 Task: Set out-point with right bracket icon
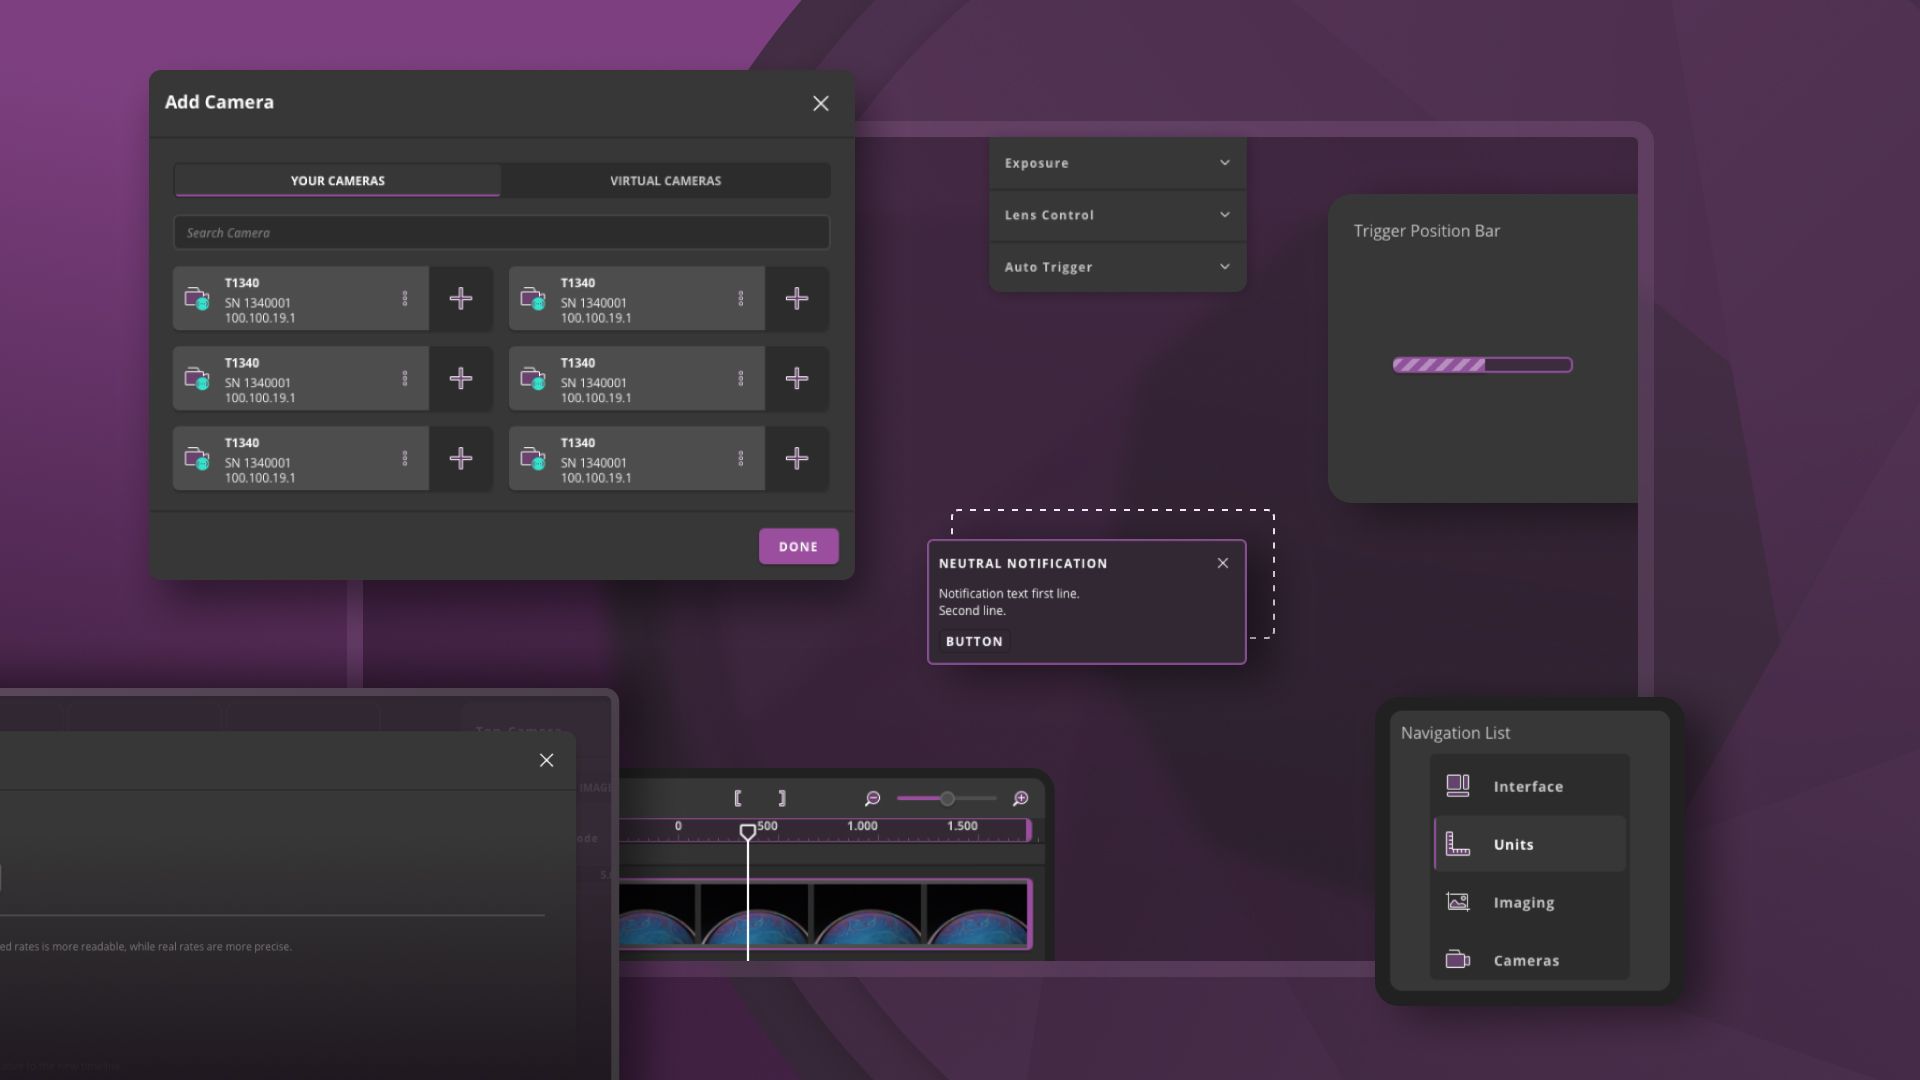tap(782, 798)
